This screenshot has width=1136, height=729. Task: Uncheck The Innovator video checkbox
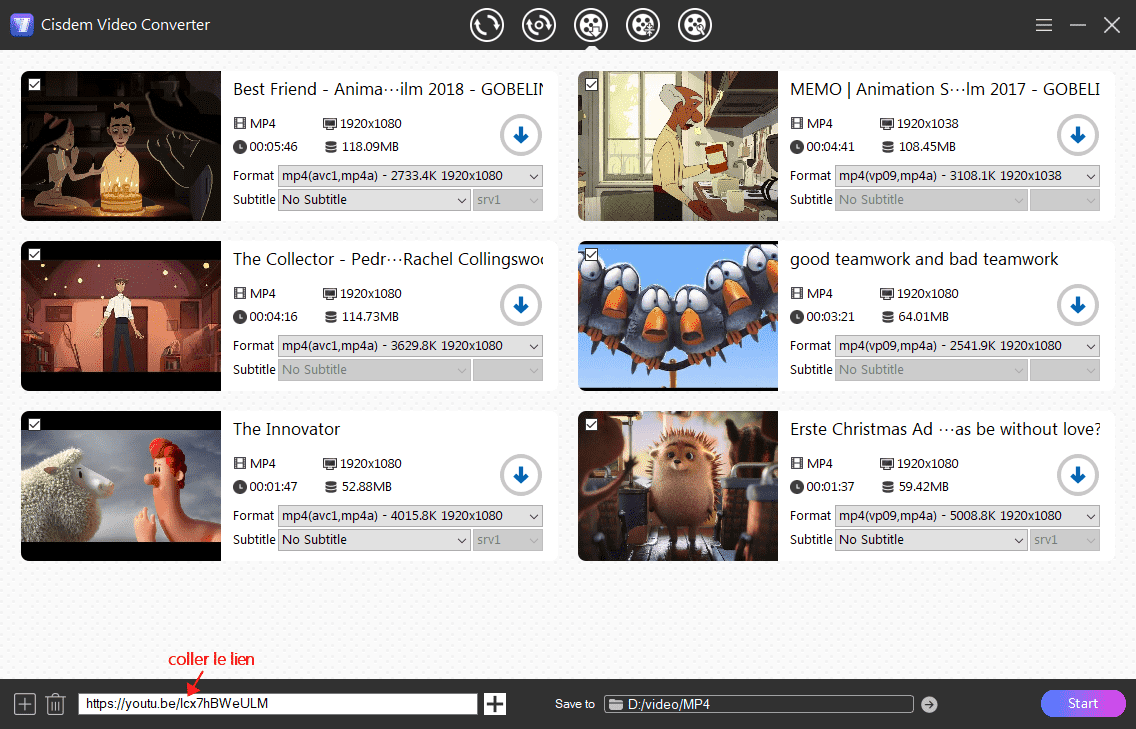(x=34, y=425)
